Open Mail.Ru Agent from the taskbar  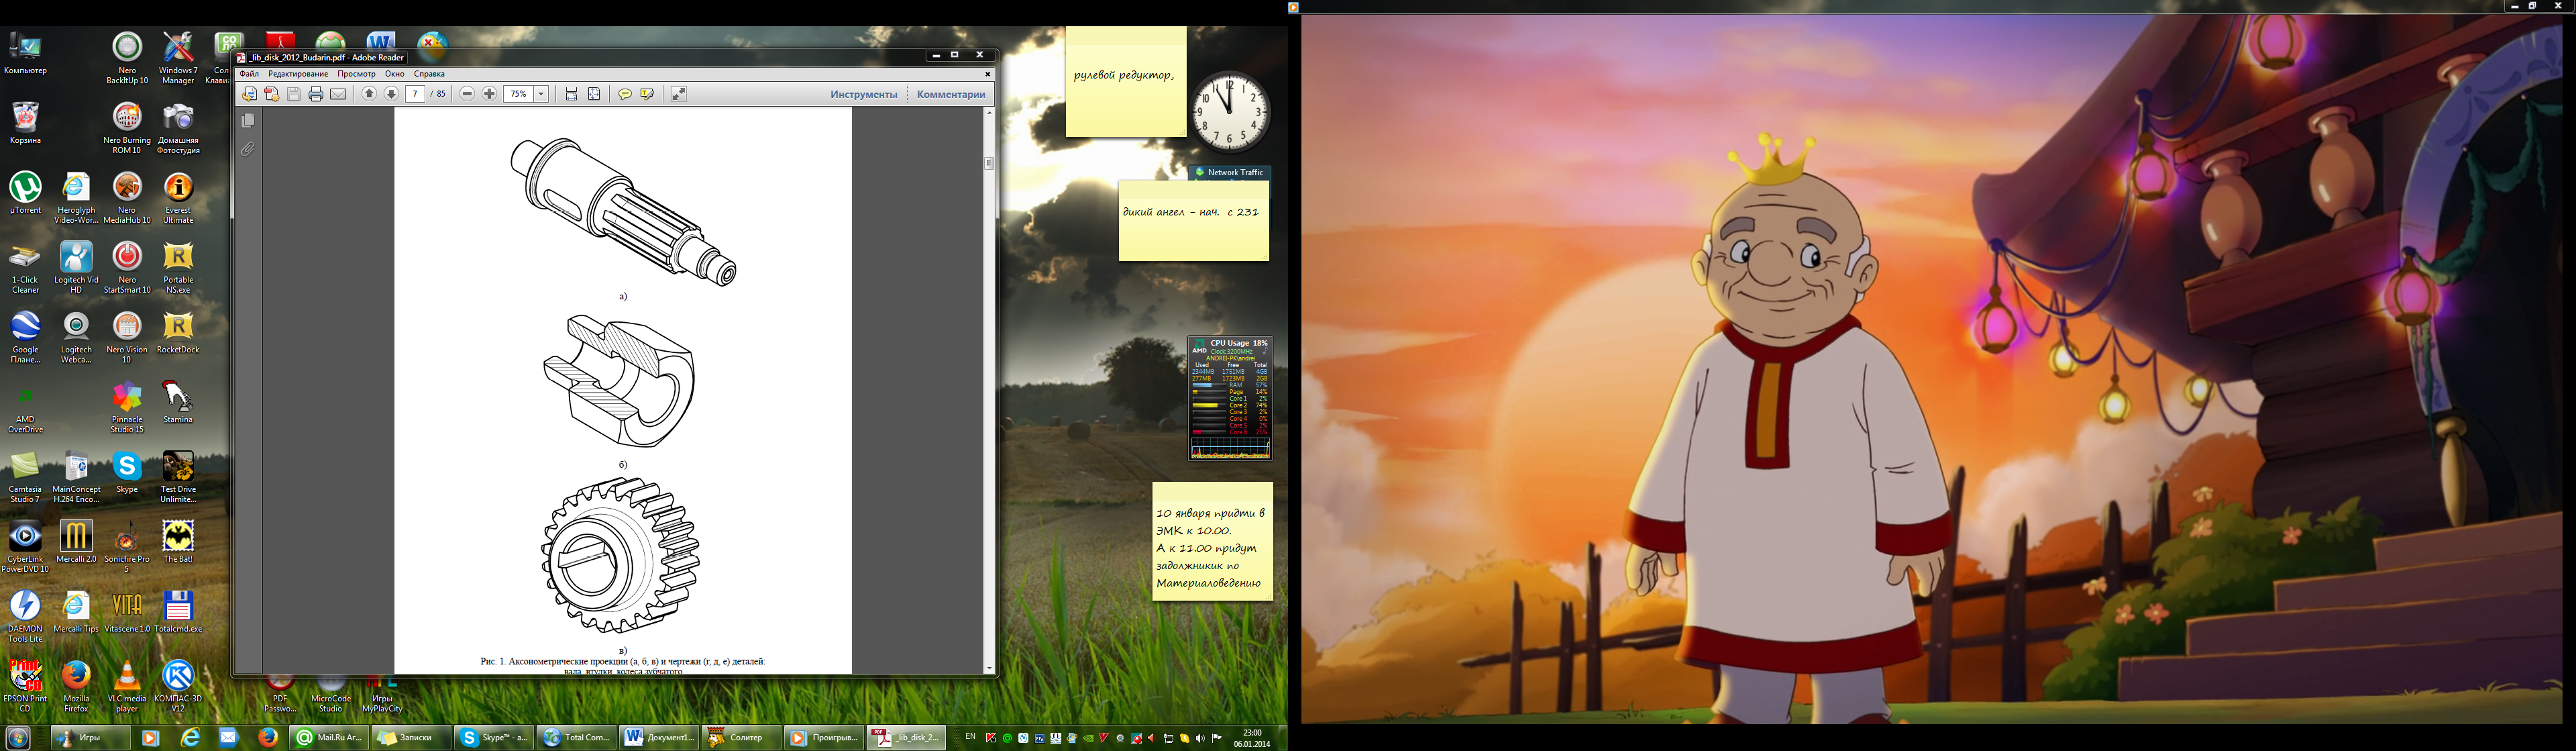coord(328,738)
